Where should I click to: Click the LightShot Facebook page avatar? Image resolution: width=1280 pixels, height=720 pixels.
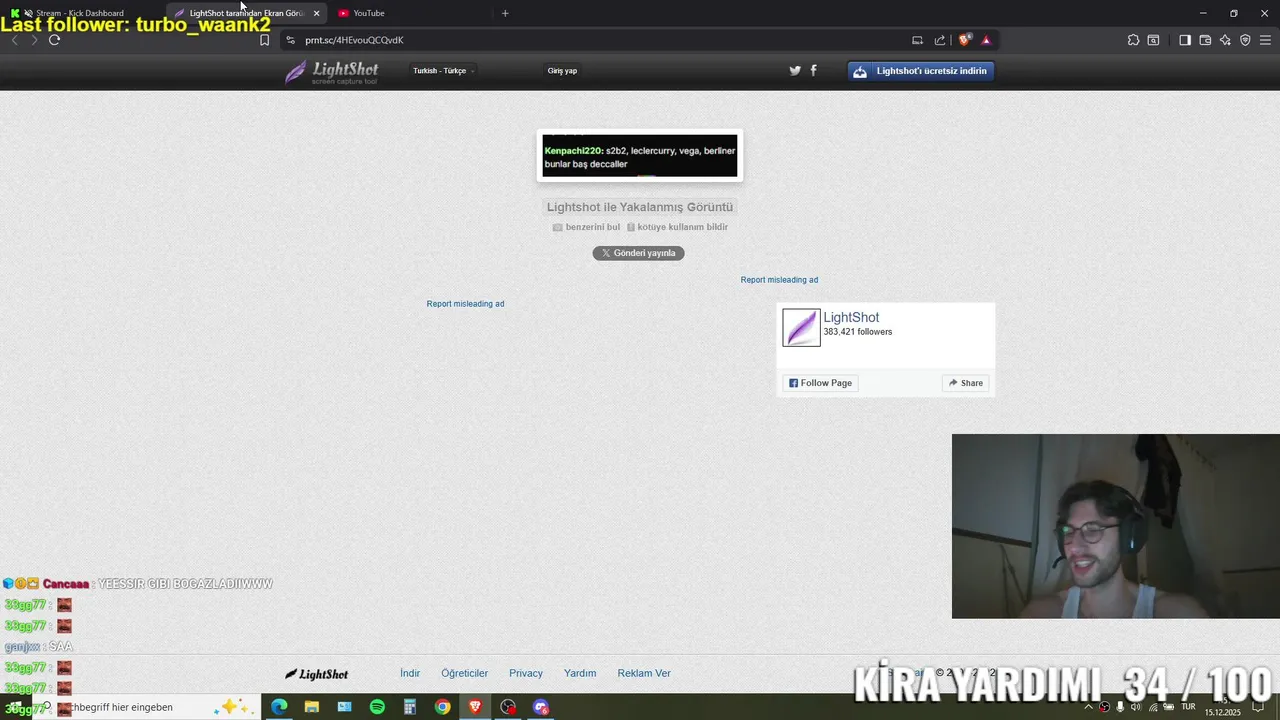[x=801, y=327]
